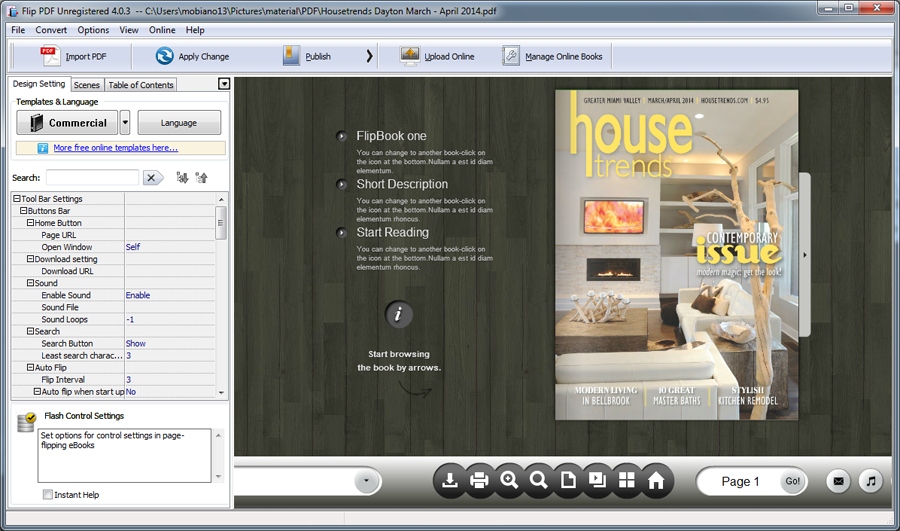Screen dimensions: 900x531
Task: Open the viewer bottom-left dropdown arrow
Action: click(x=366, y=481)
